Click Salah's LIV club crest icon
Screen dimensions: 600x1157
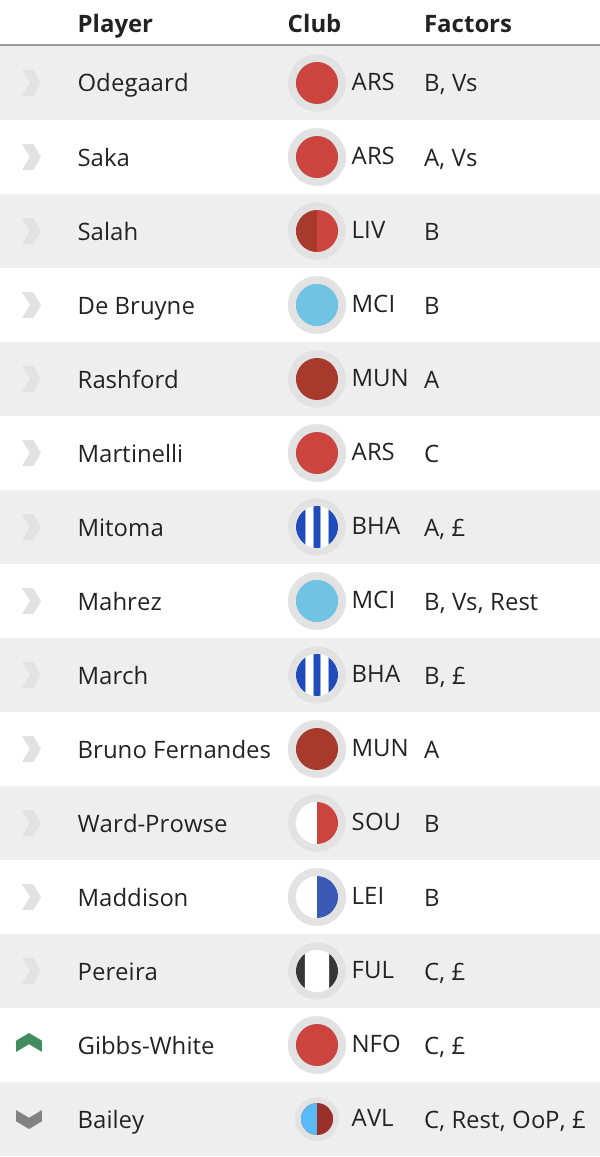click(316, 230)
